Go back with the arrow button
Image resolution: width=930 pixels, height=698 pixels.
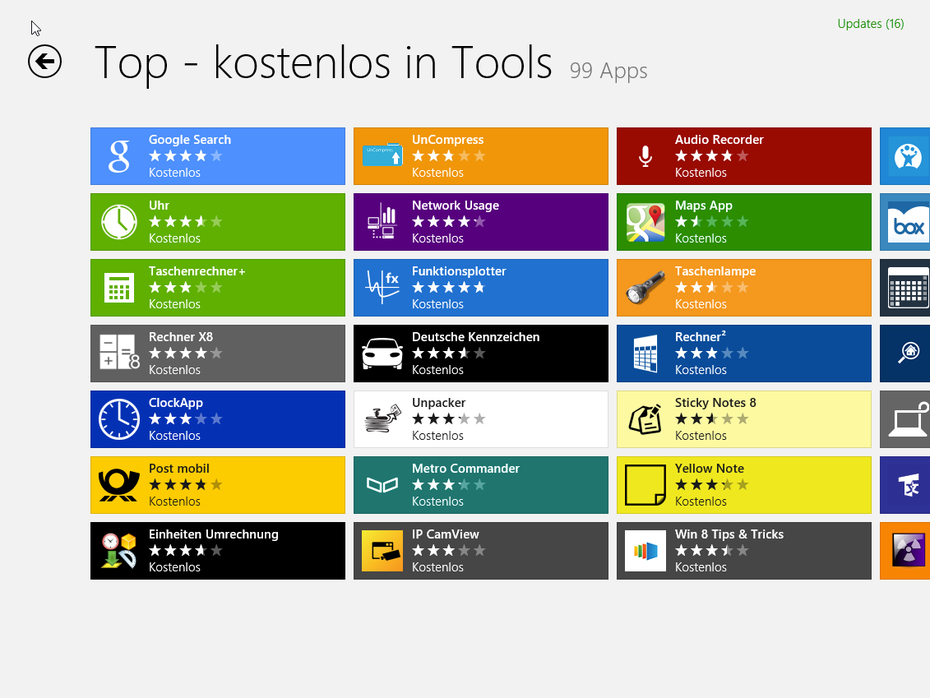(44, 61)
